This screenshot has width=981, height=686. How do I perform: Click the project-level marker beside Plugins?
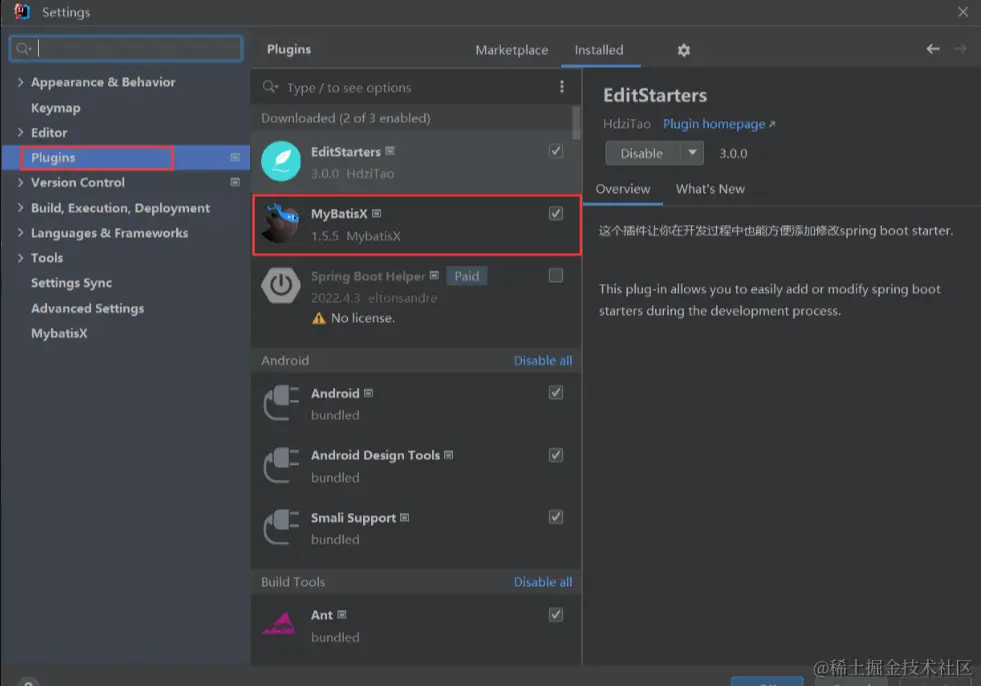[x=235, y=157]
